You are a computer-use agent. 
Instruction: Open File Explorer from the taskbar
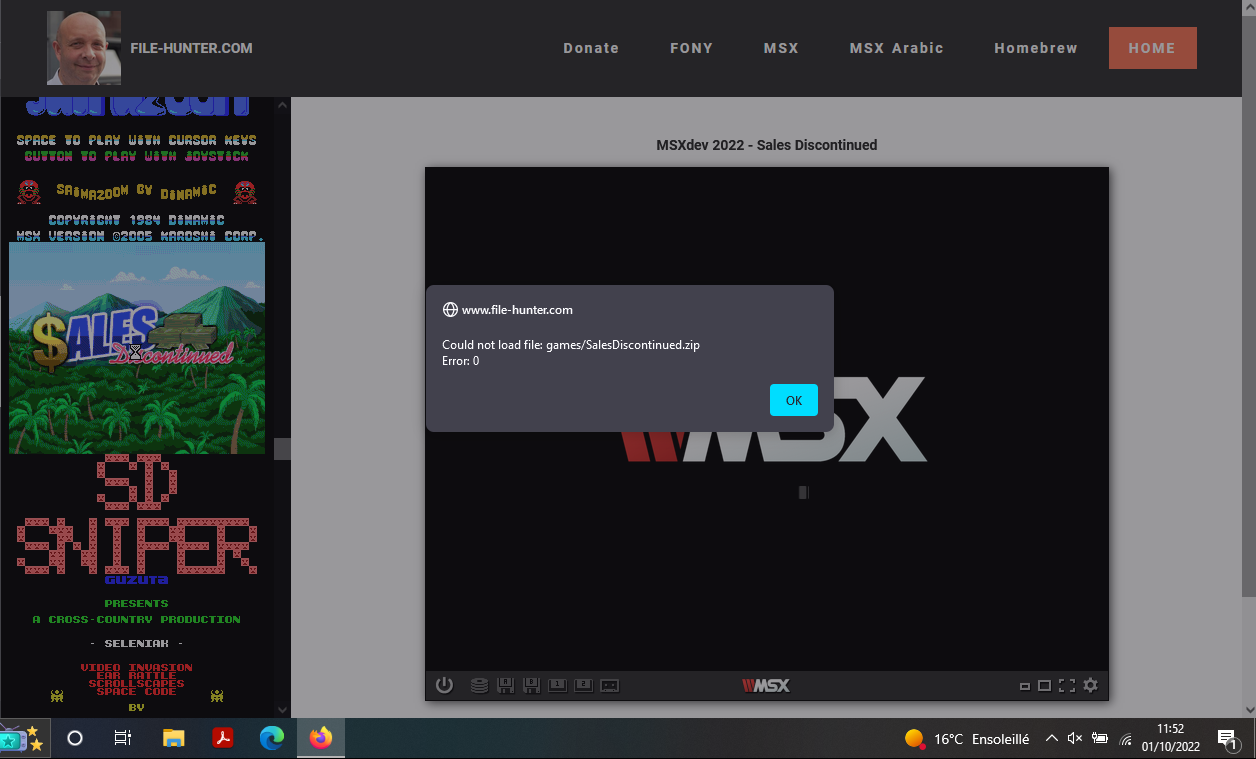(x=173, y=739)
